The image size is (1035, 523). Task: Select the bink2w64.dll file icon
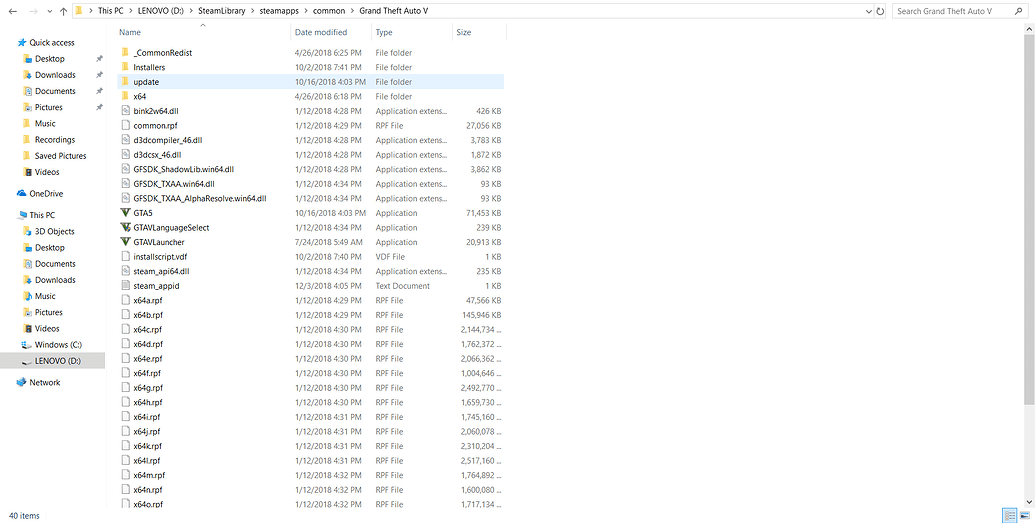click(125, 111)
